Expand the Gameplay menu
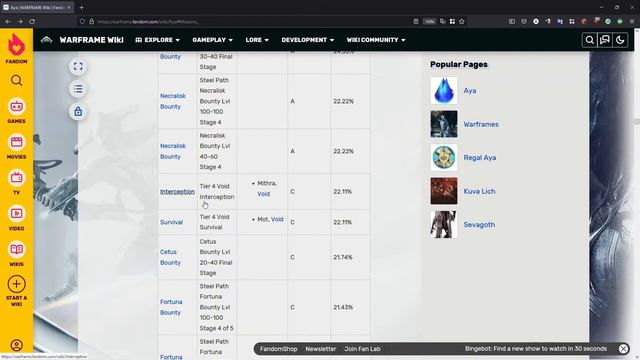 coord(212,40)
